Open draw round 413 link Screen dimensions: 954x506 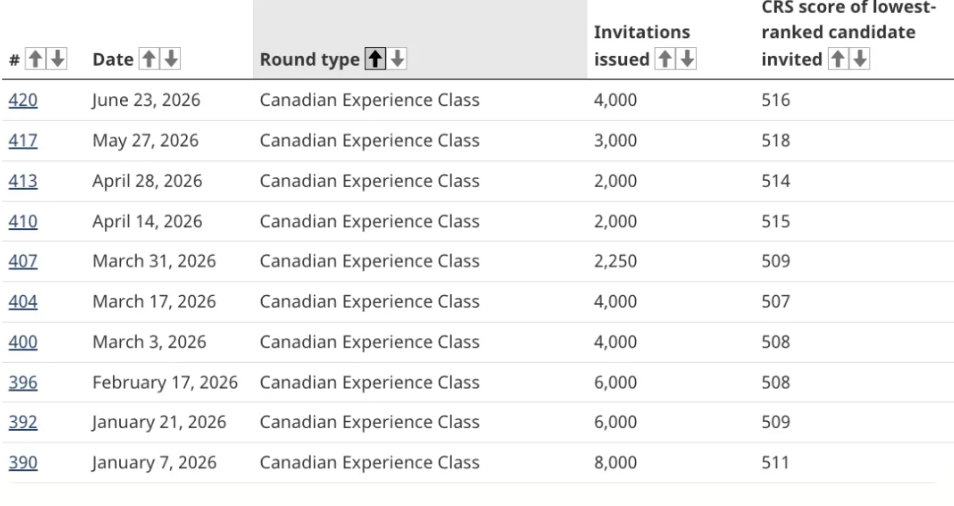23,181
